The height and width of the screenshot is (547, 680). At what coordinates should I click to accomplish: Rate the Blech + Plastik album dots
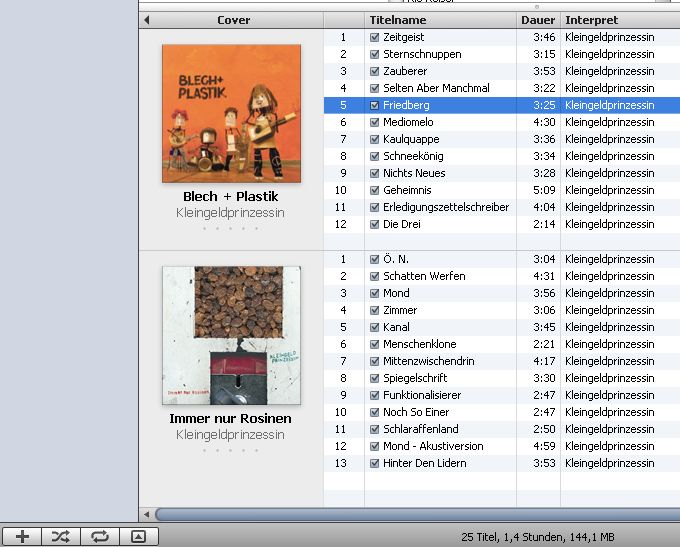[230, 228]
